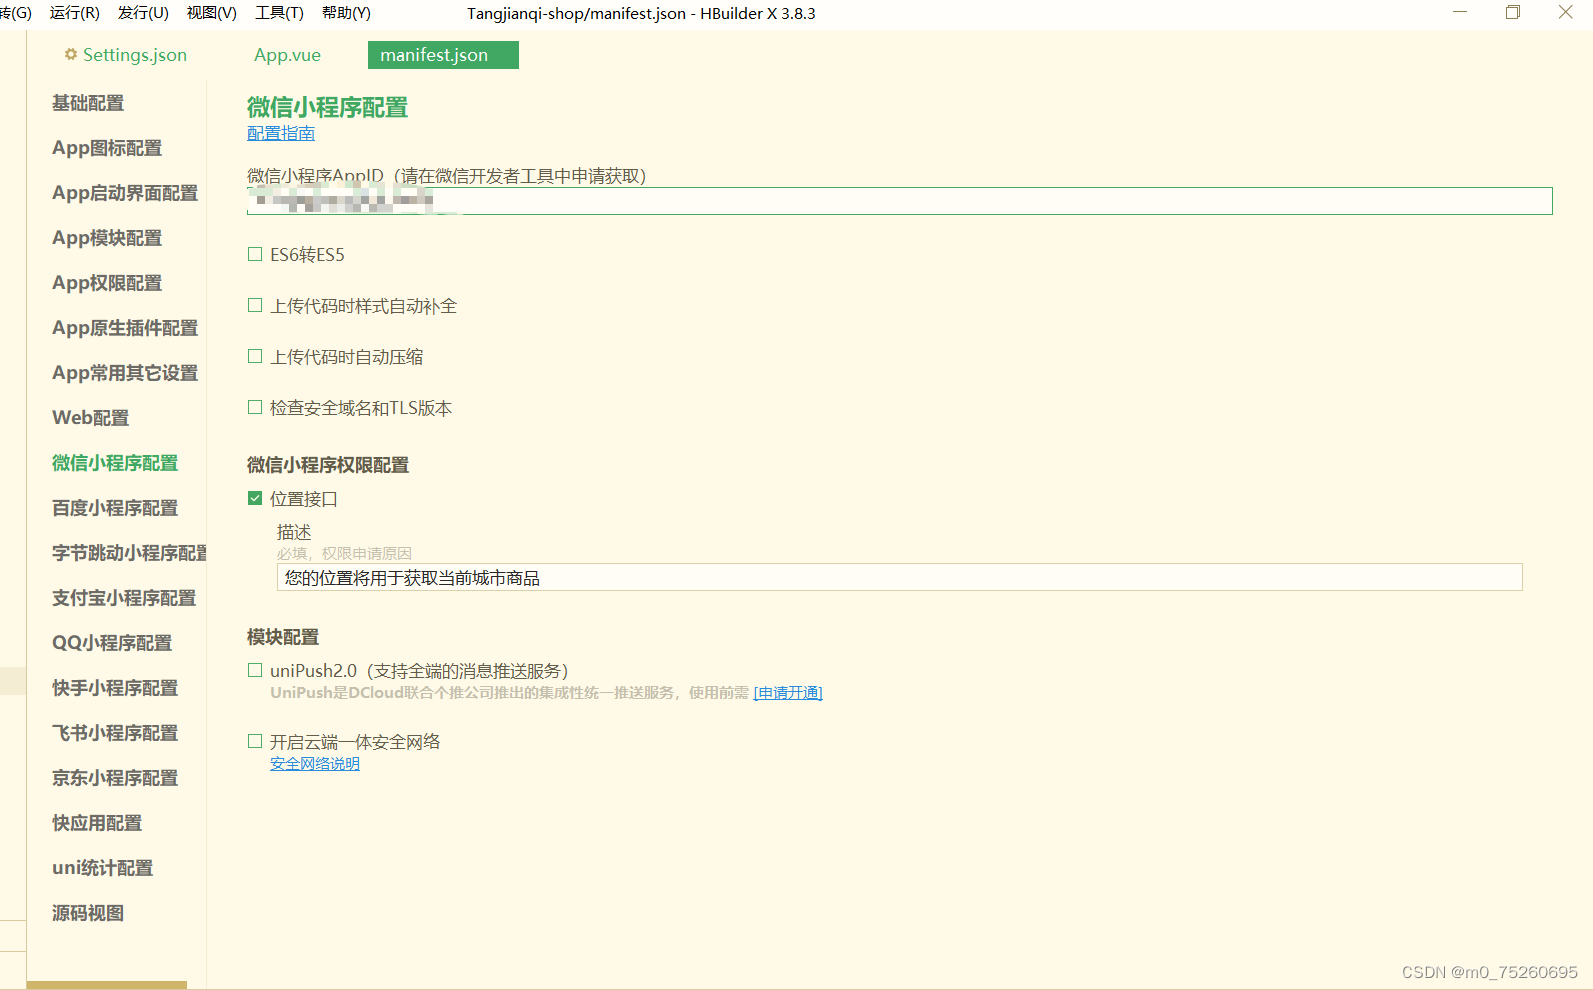
Task: Open App启动界面配置 in the sidebar
Action: pyautogui.click(x=125, y=193)
